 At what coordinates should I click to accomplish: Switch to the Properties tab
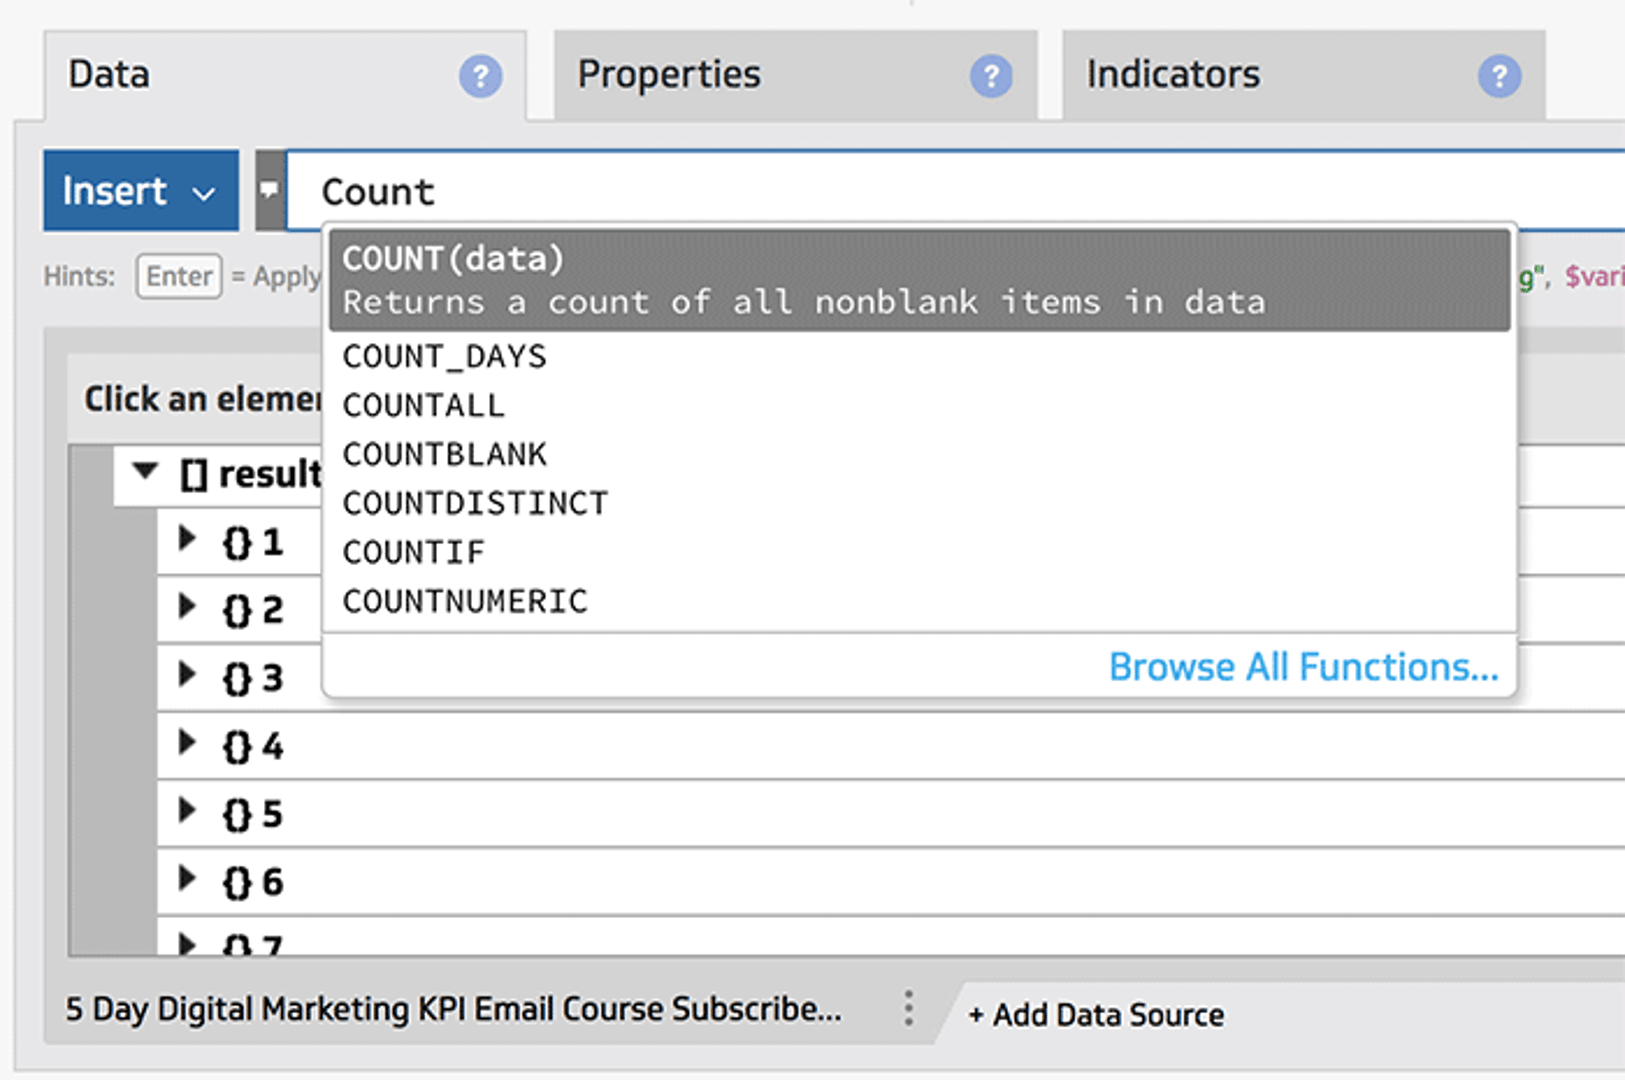coord(669,73)
